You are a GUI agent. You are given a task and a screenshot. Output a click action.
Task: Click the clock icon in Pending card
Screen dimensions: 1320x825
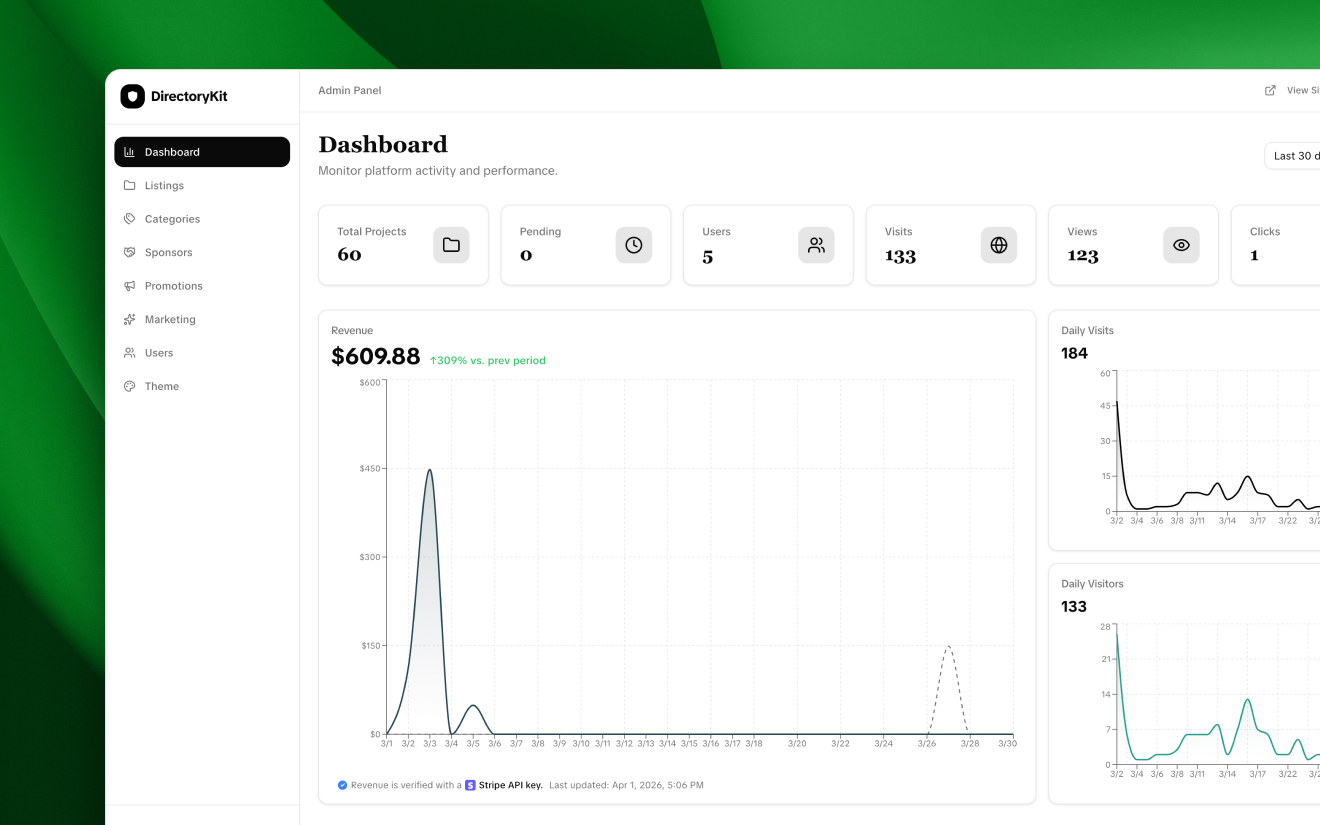pos(633,245)
